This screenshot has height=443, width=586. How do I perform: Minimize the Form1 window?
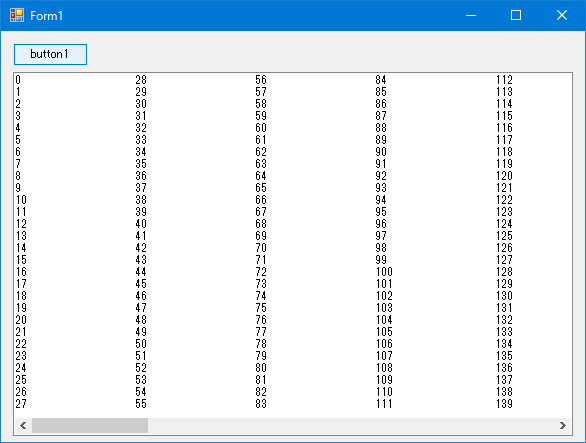tap(471, 15)
